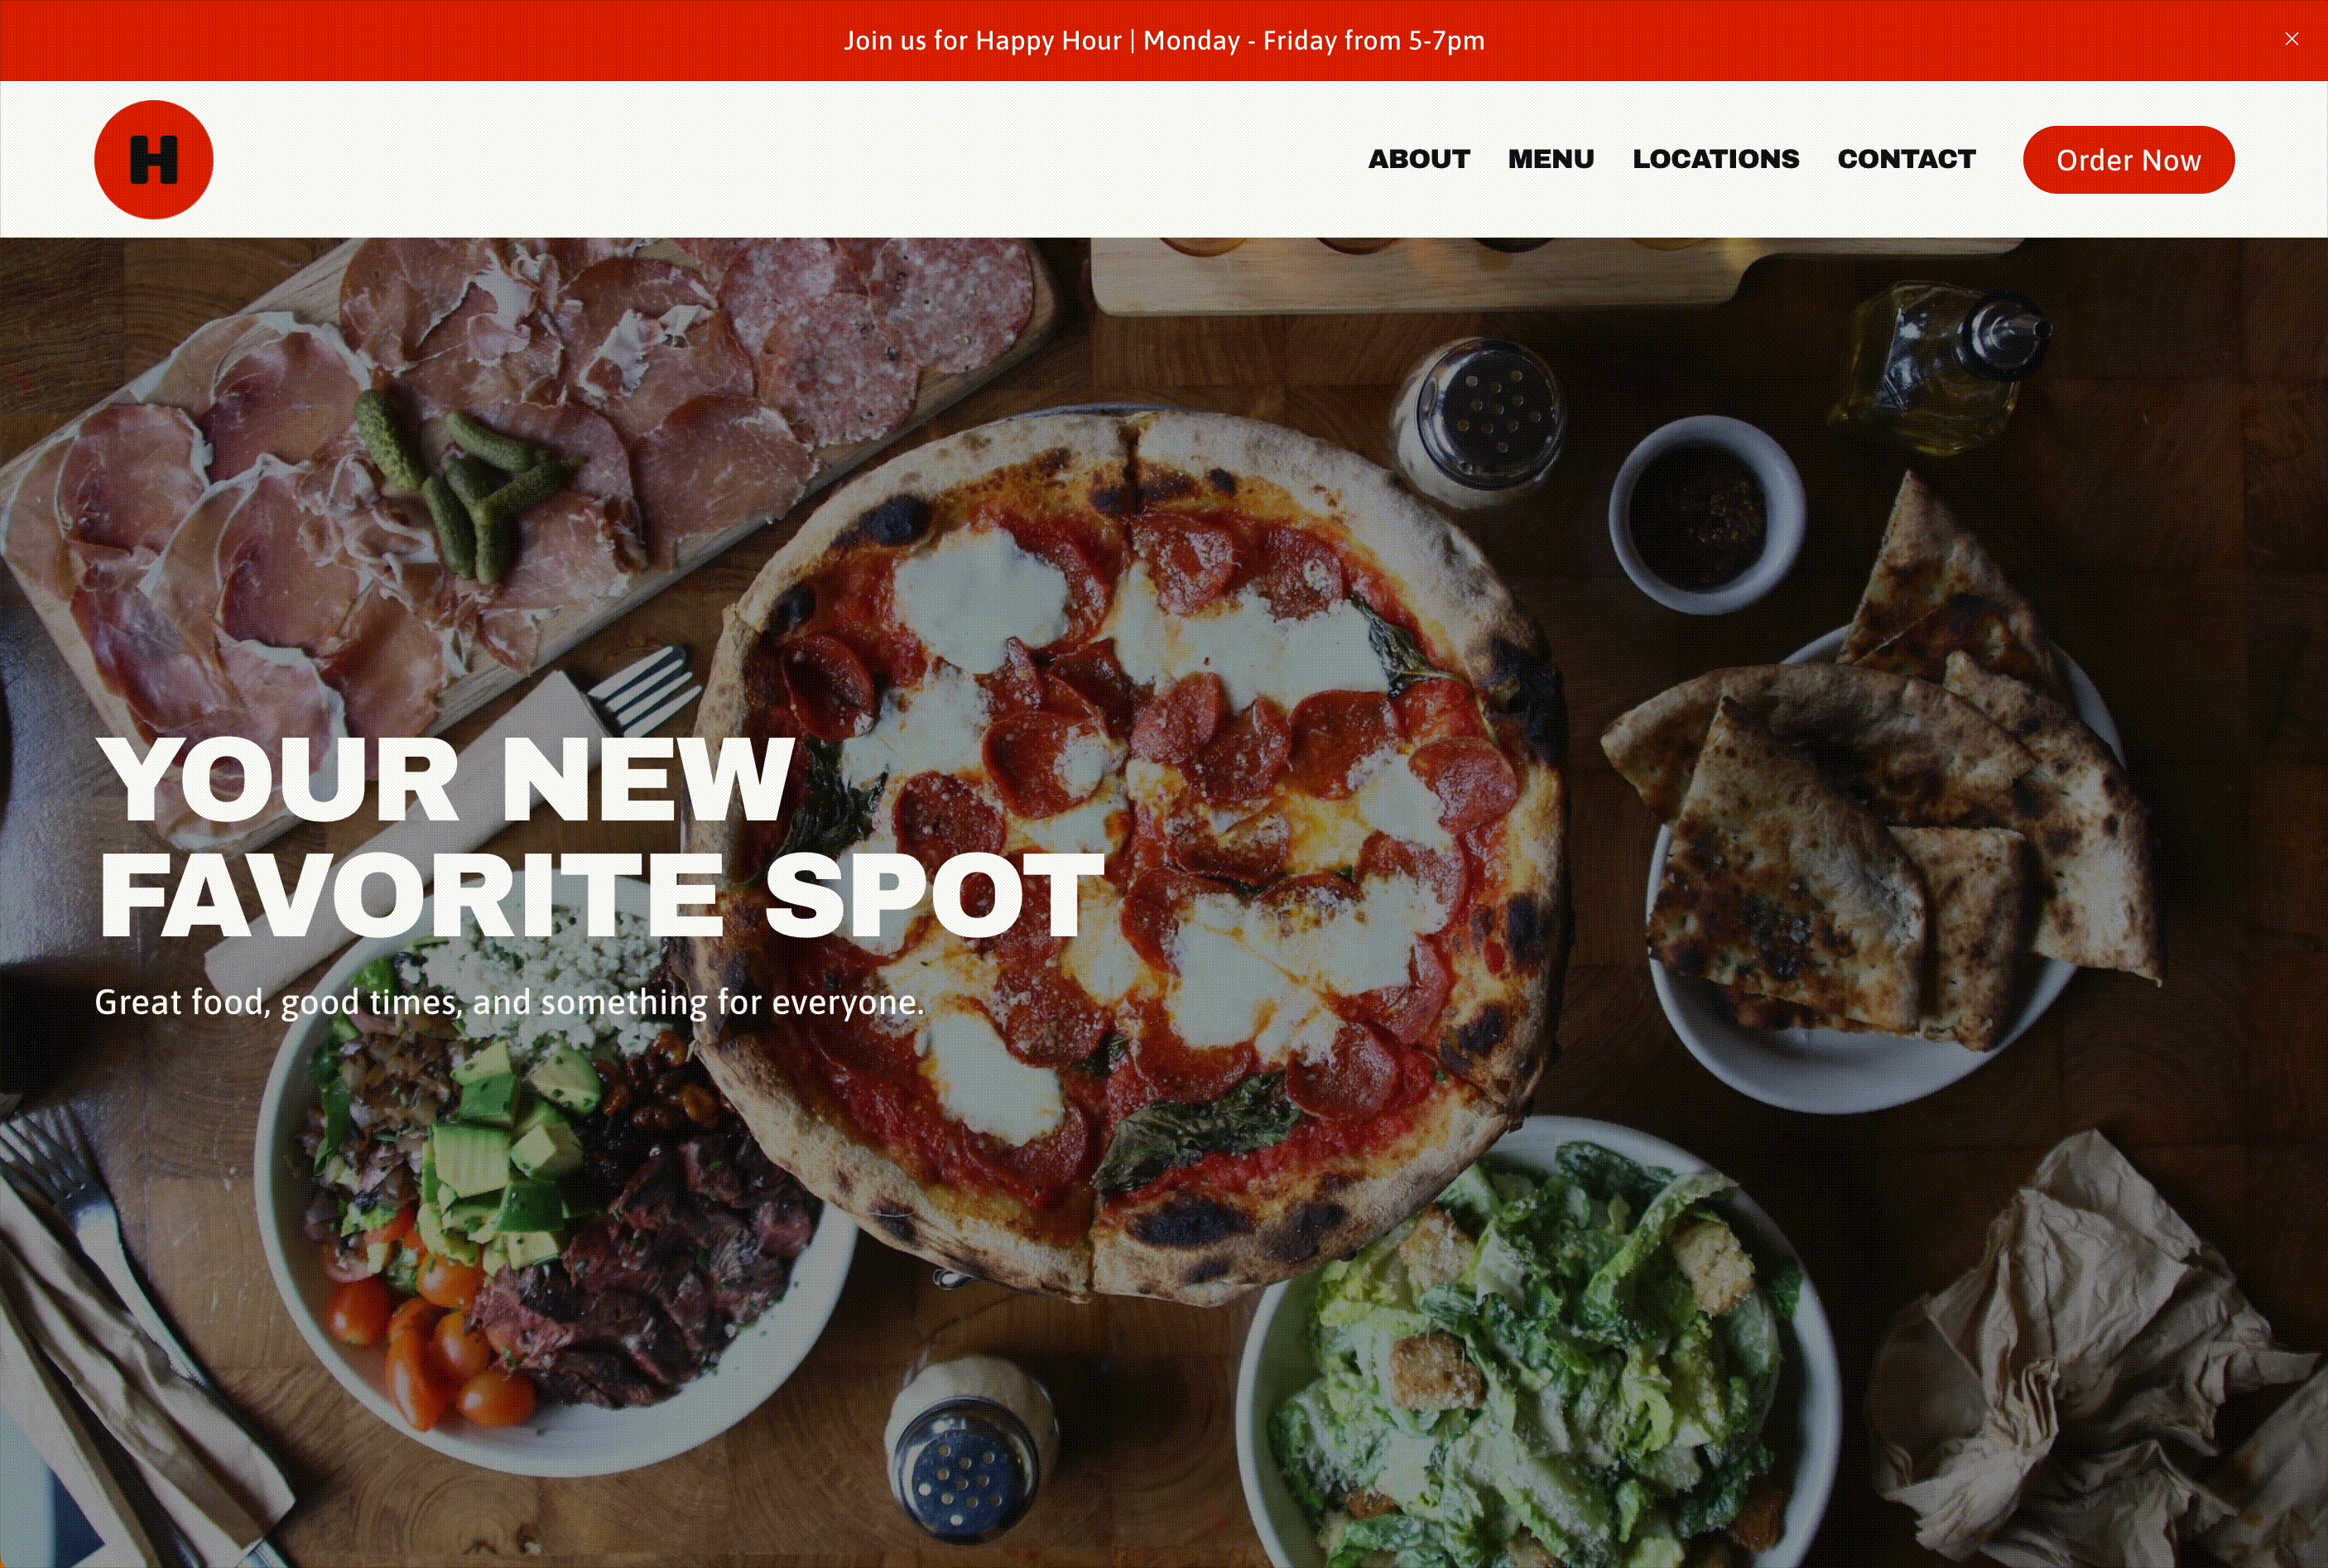Open the CONTACT page link
Viewport: 2328px width, 1568px height.
click(x=1906, y=159)
